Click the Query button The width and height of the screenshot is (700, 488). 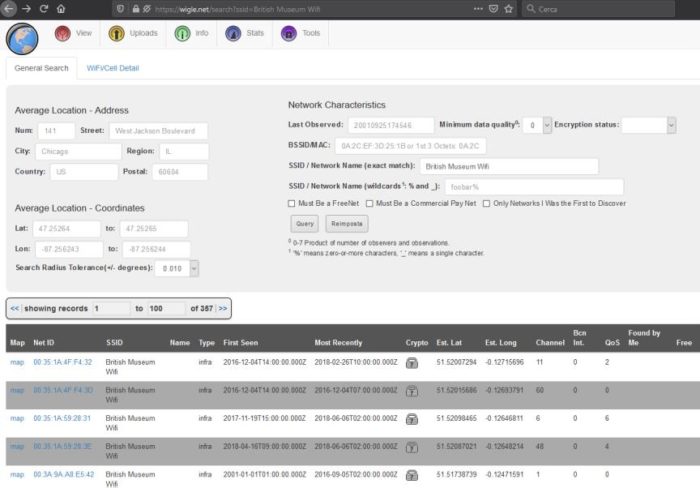[x=305, y=224]
